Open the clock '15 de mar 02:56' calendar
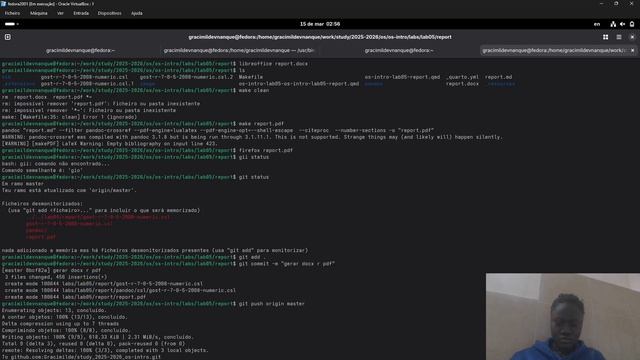640x360 pixels. pyautogui.click(x=320, y=24)
